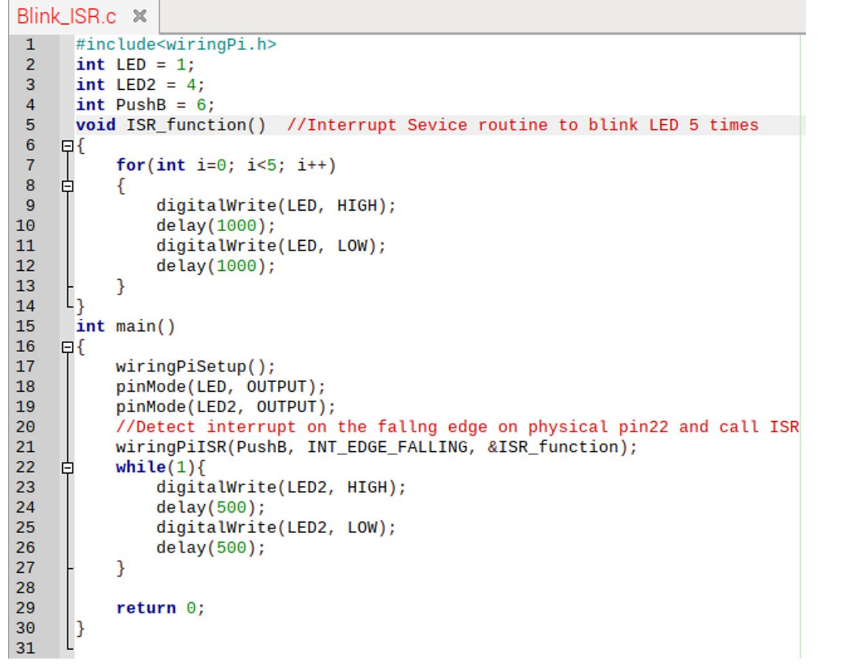The image size is (856, 667).
Task: Click the 'while(1){' statement
Action: tap(160, 467)
